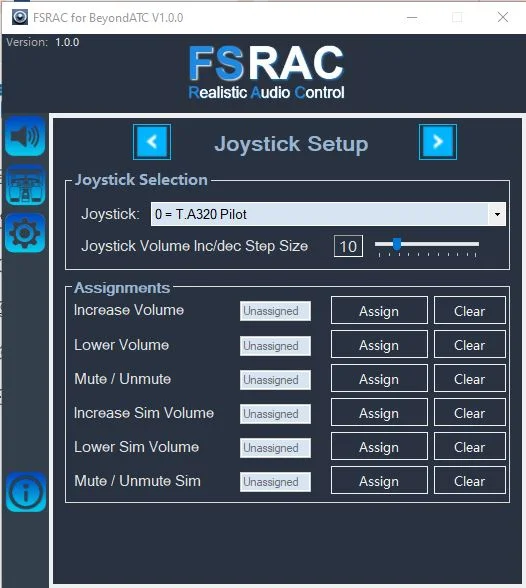Open the gear settings sidebar icon
This screenshot has width=526, height=588.
[x=25, y=233]
